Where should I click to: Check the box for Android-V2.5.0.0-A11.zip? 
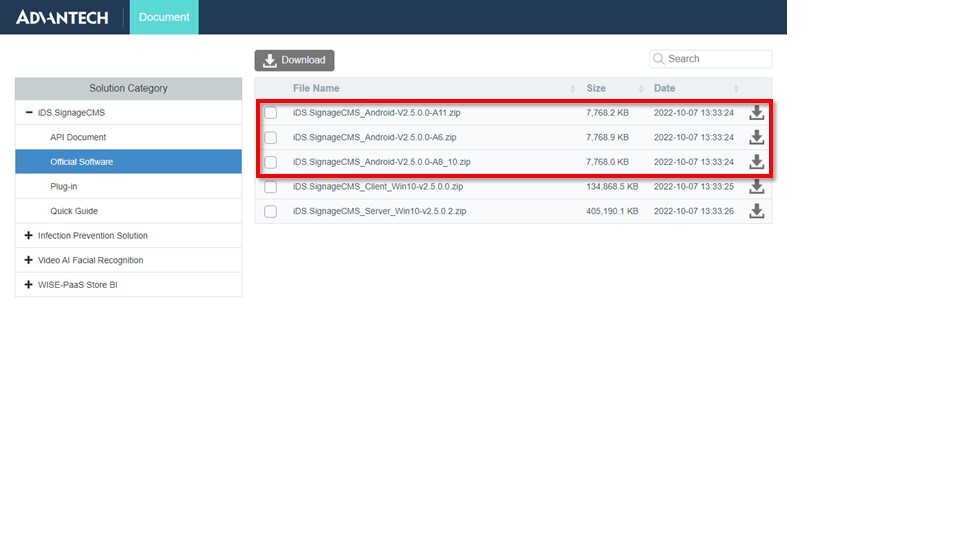pyautogui.click(x=270, y=113)
